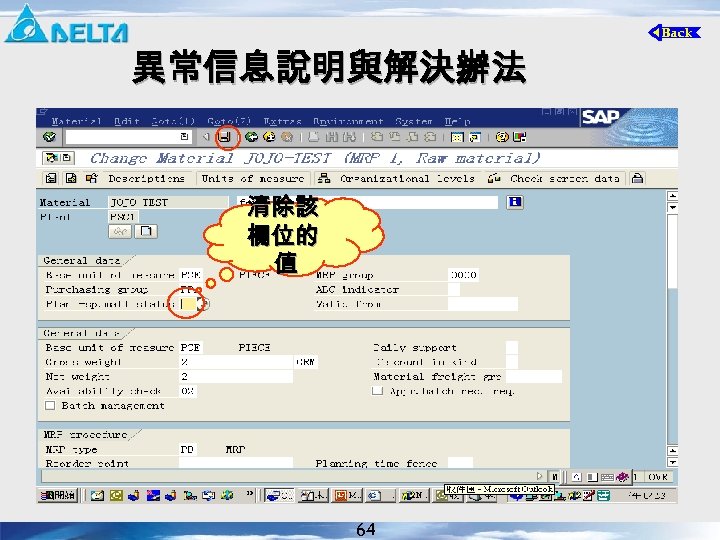Screen dimensions: 720x540
Task: Click the Save diskette icon
Action: (x=225, y=137)
